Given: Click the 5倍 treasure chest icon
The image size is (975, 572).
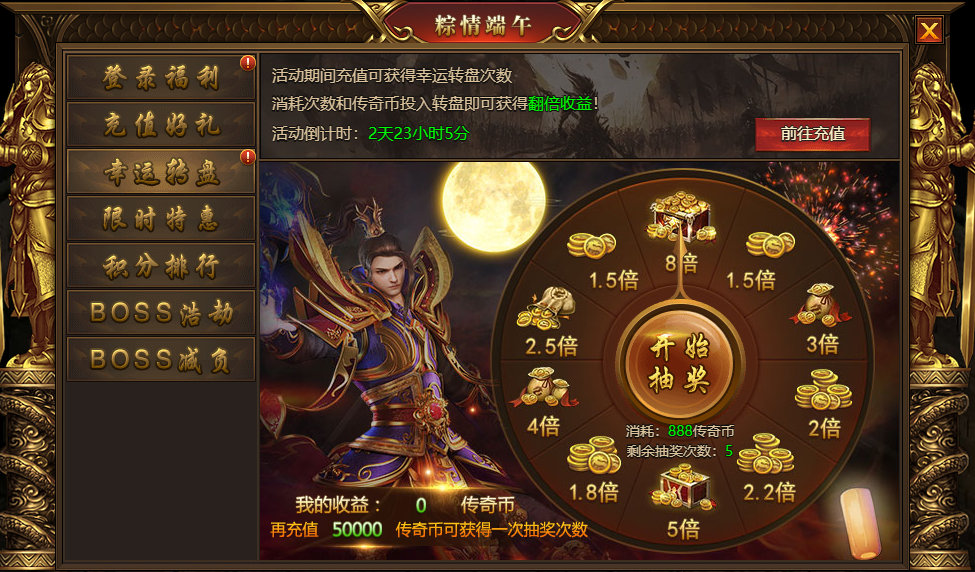Looking at the screenshot, I should 682,488.
